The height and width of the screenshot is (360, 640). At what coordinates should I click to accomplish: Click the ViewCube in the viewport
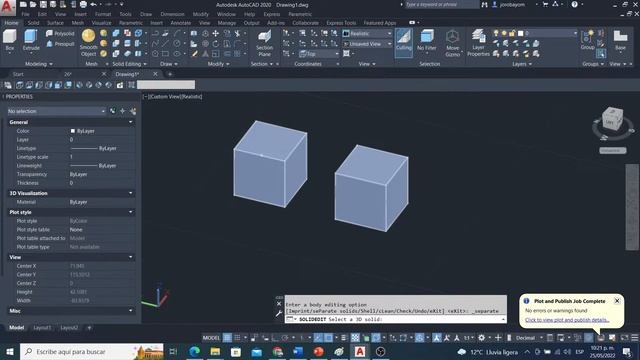click(612, 120)
